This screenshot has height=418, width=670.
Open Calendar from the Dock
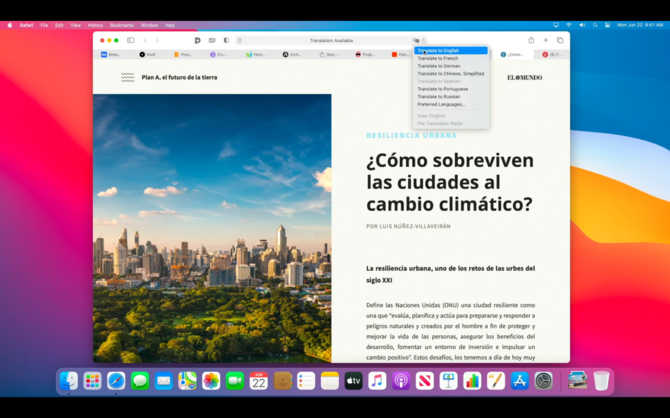pyautogui.click(x=259, y=381)
